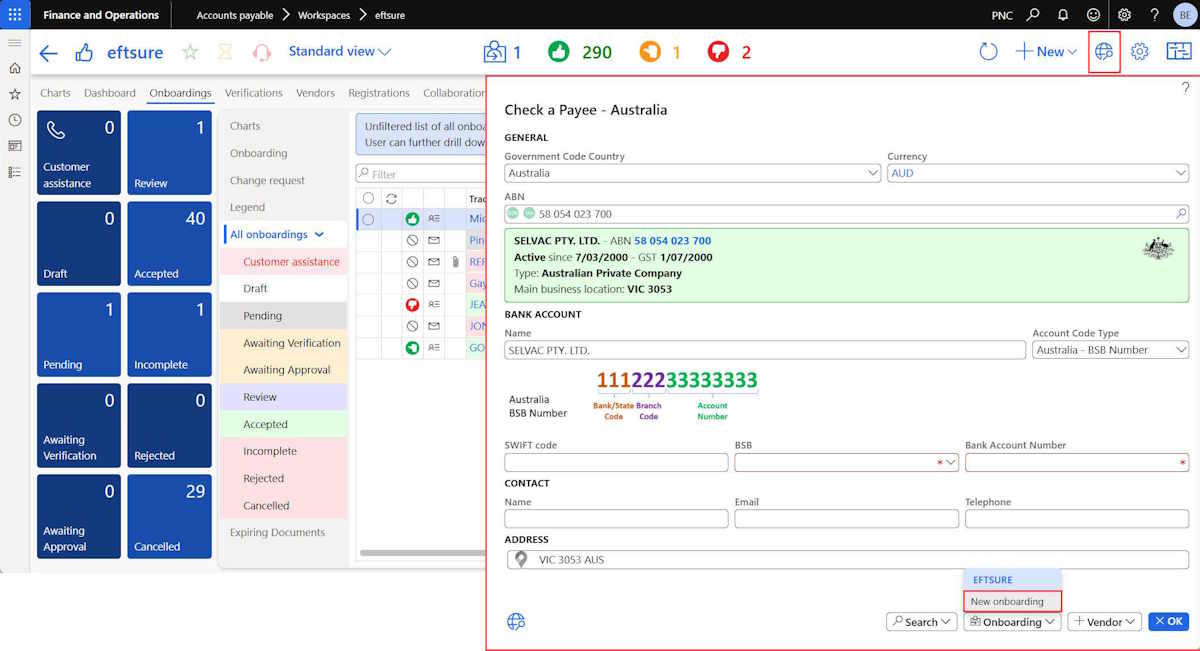1200x651 pixels.
Task: Click the headset support icon
Action: coord(262,52)
